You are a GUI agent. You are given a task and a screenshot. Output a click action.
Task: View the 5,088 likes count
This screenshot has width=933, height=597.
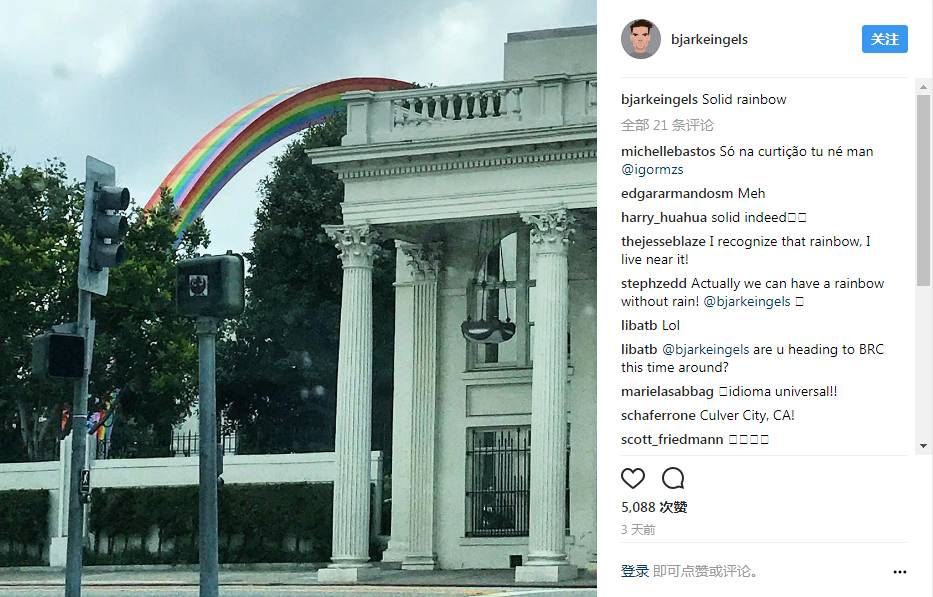click(654, 507)
